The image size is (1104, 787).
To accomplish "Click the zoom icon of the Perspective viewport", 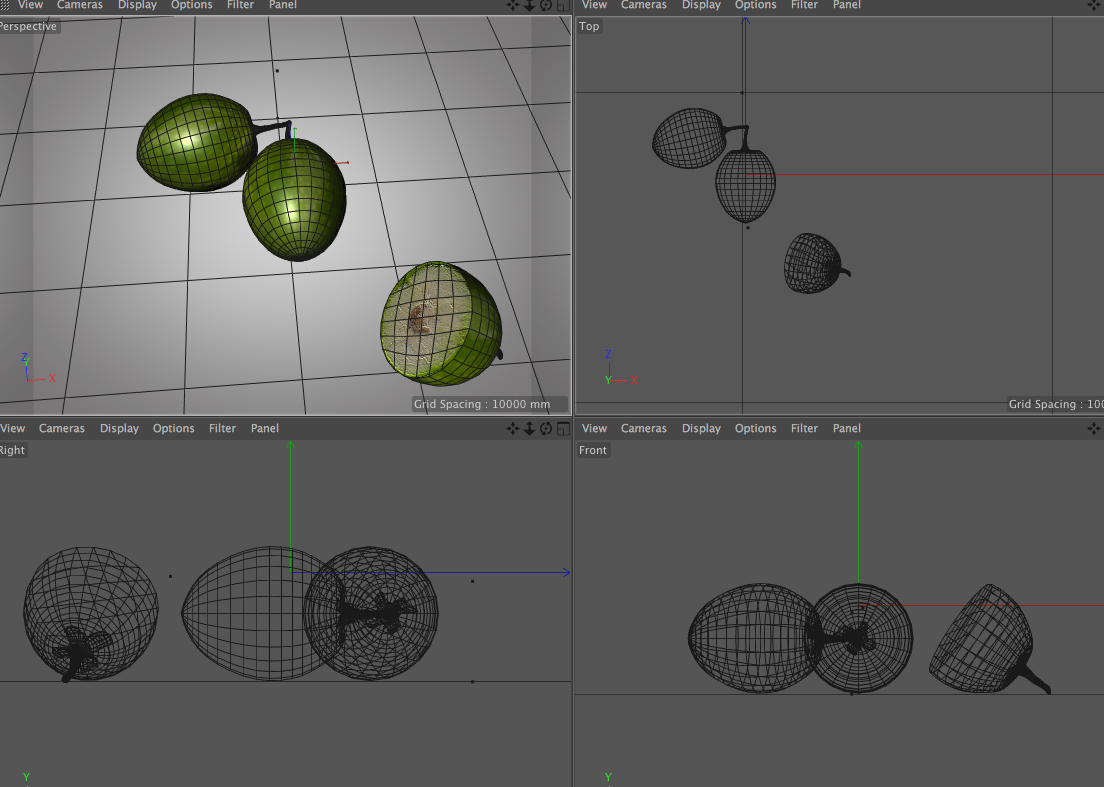I will 529,5.
